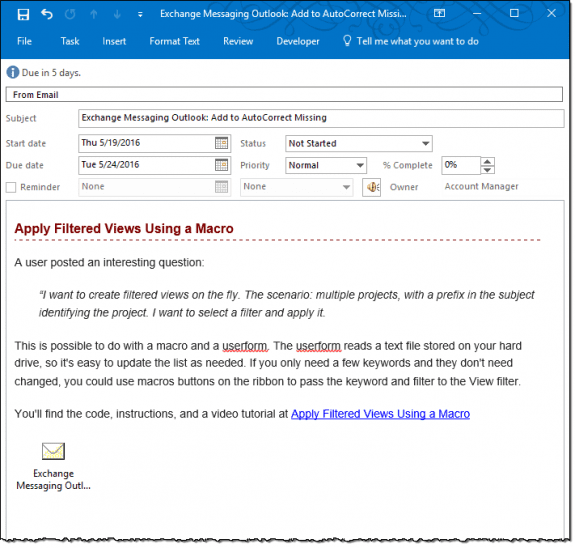
Task: Click the text 'A user posted an interesting question:'
Action: click(109, 263)
